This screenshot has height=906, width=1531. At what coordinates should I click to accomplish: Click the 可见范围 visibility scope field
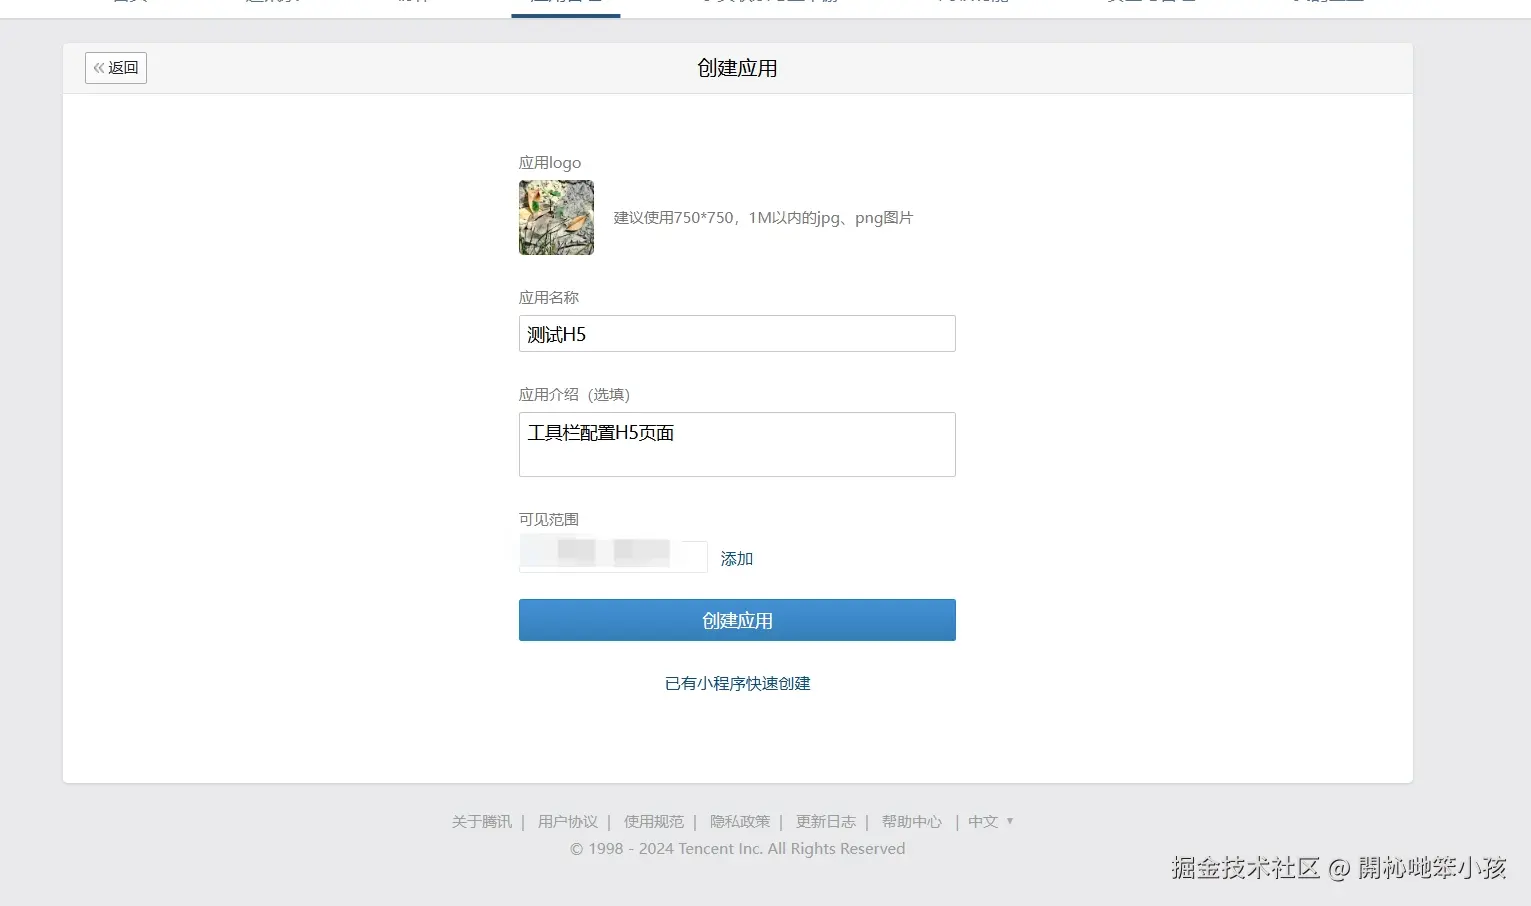tap(612, 555)
